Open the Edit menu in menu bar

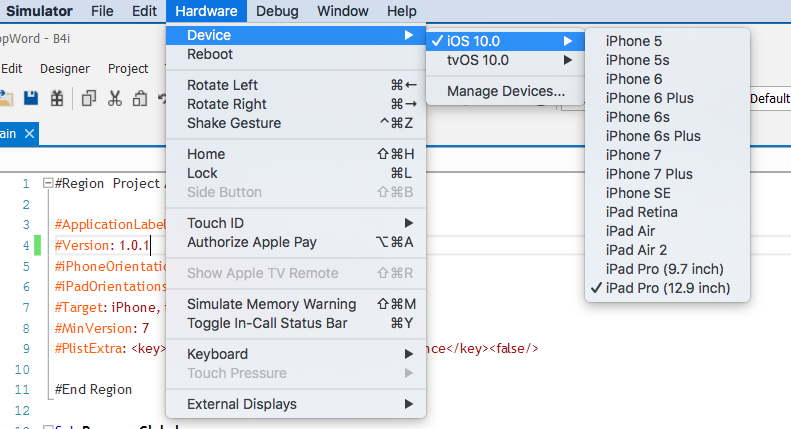(144, 11)
